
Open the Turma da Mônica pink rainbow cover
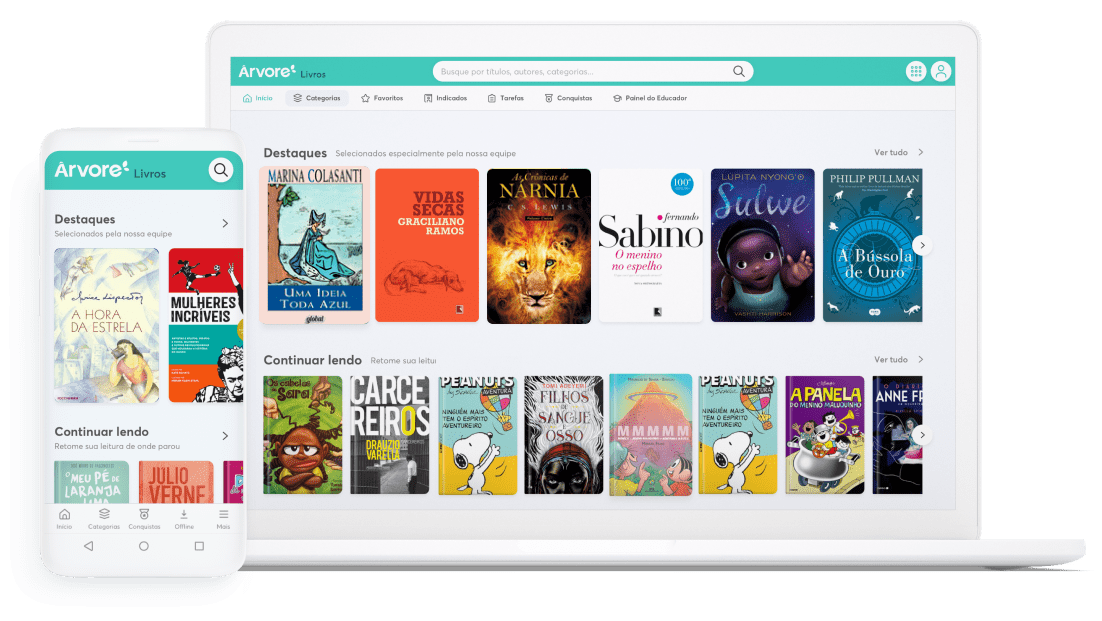[x=651, y=435]
